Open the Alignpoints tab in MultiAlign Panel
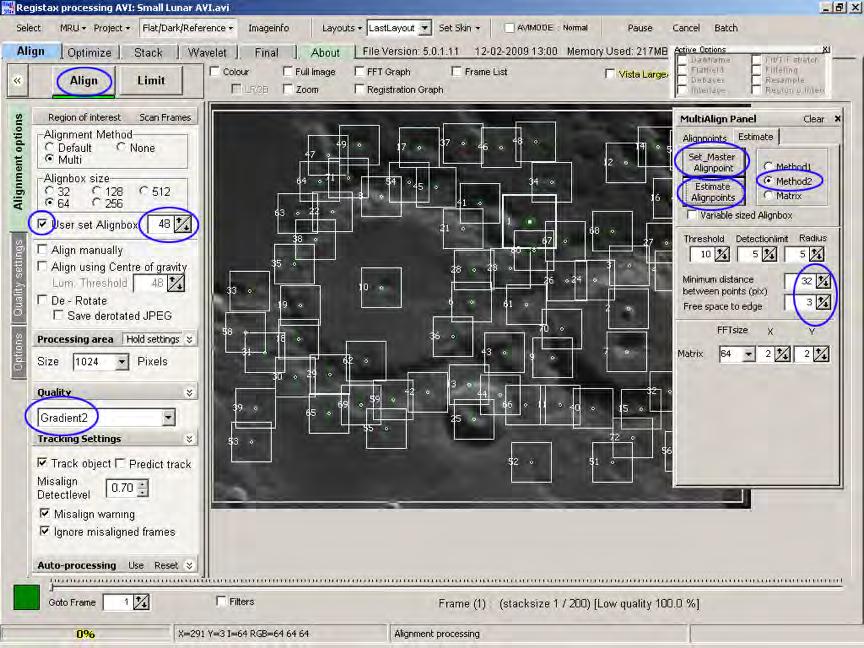The height and width of the screenshot is (648, 864). (704, 138)
